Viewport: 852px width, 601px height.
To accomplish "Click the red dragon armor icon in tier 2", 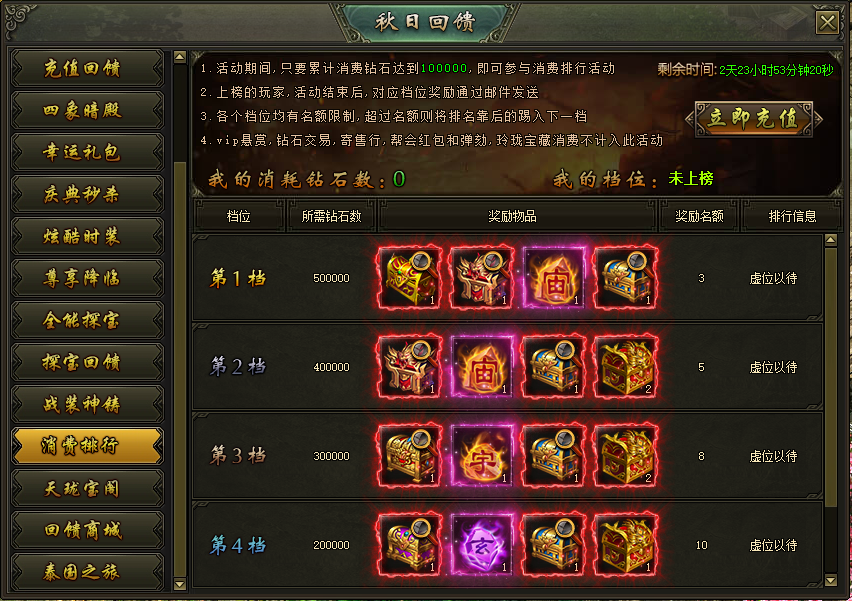I will [409, 367].
